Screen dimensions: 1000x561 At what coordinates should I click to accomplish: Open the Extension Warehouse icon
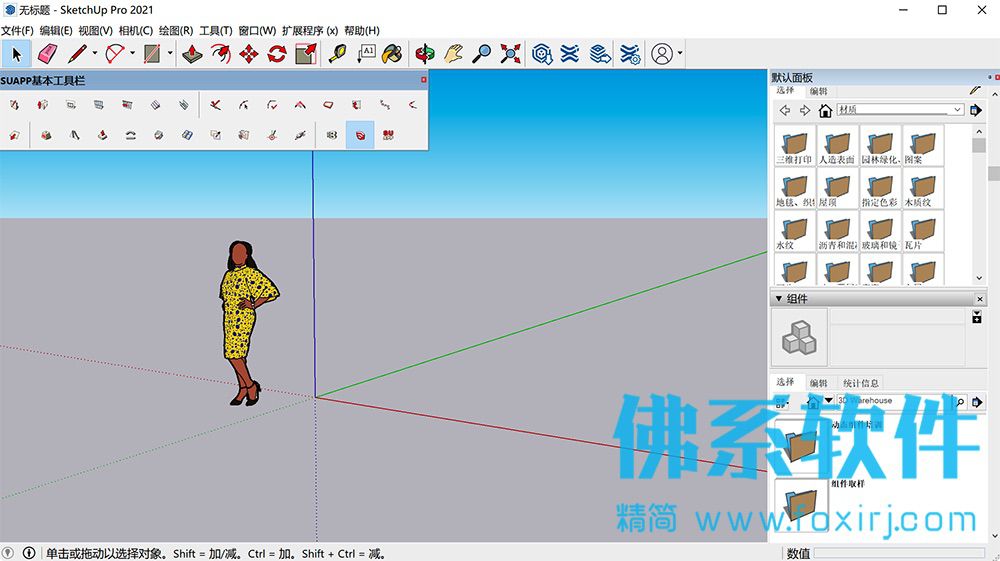(570, 54)
